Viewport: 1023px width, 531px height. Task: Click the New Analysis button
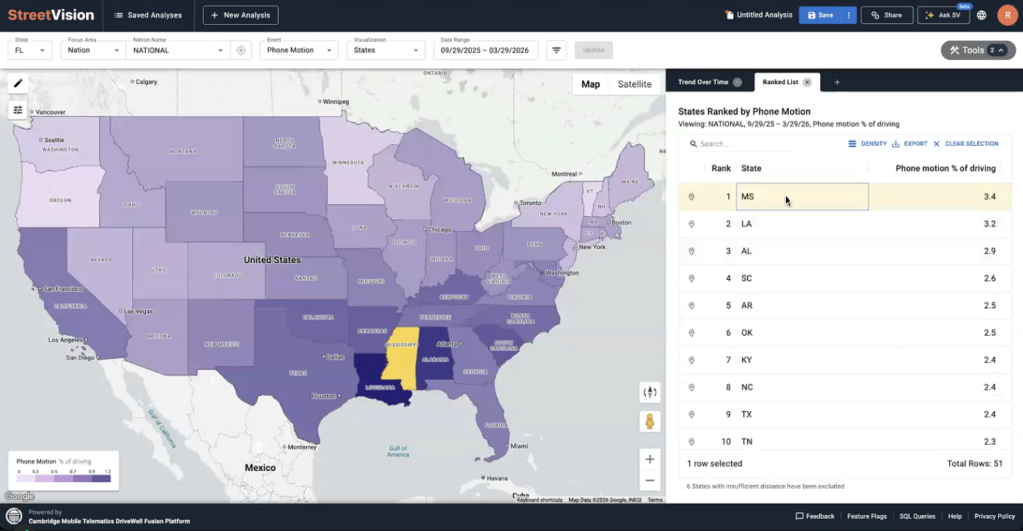(x=240, y=15)
